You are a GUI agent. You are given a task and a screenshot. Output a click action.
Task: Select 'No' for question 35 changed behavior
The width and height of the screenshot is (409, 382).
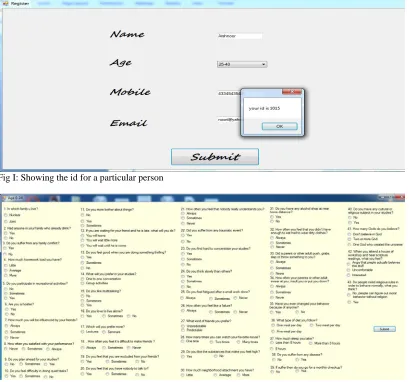[297, 312]
